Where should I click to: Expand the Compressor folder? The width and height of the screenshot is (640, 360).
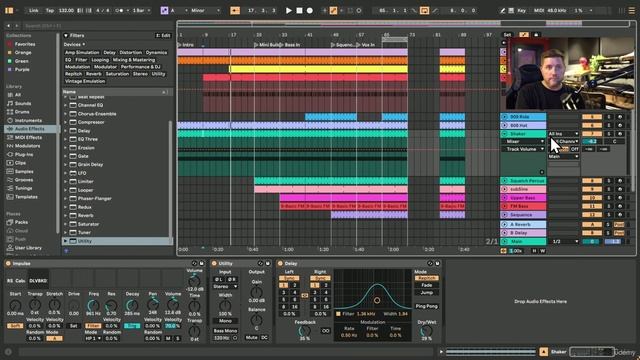coord(65,122)
